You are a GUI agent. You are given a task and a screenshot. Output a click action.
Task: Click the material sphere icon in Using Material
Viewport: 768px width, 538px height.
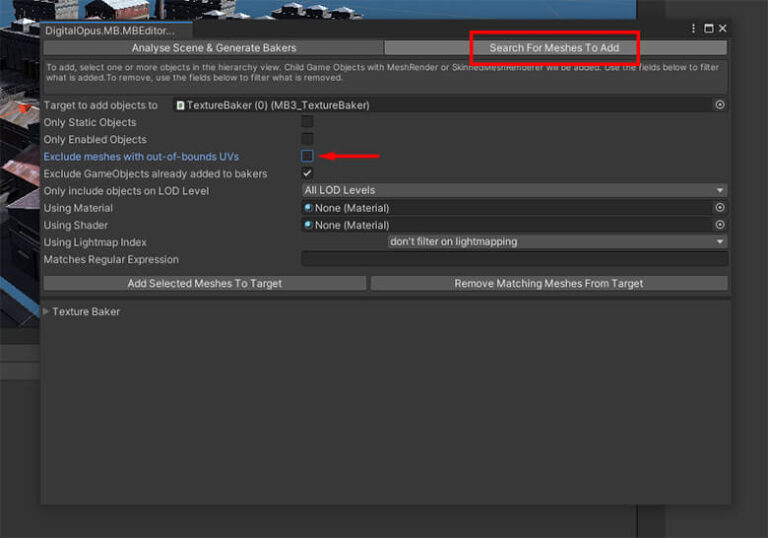[x=308, y=208]
